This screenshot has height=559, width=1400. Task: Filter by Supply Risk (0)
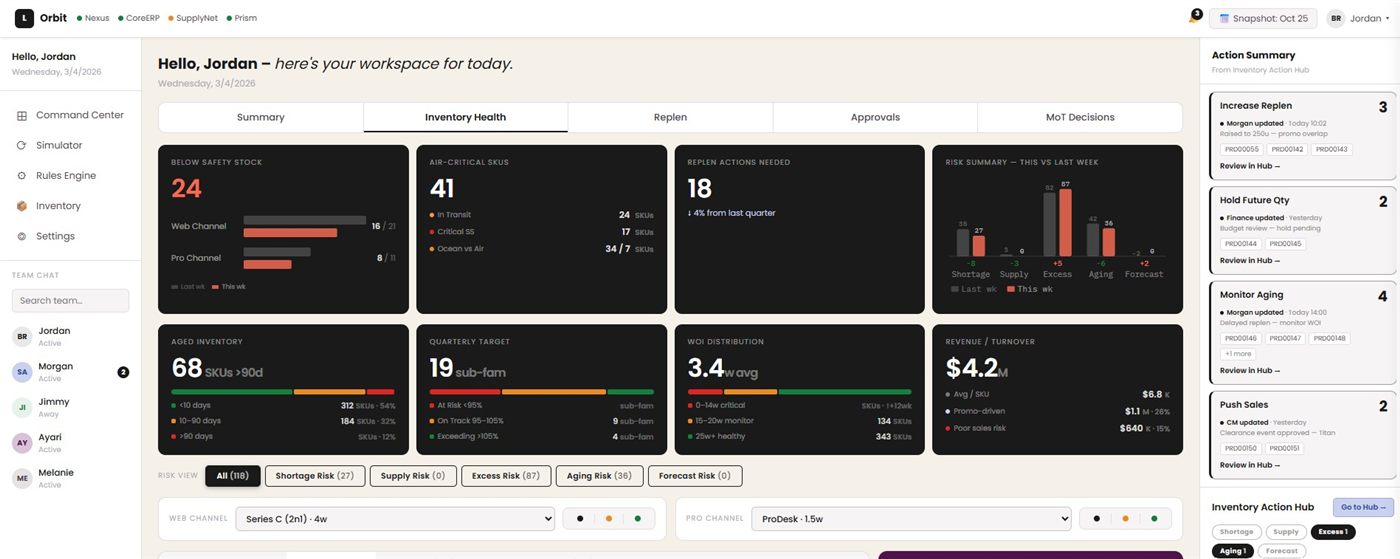(413, 476)
